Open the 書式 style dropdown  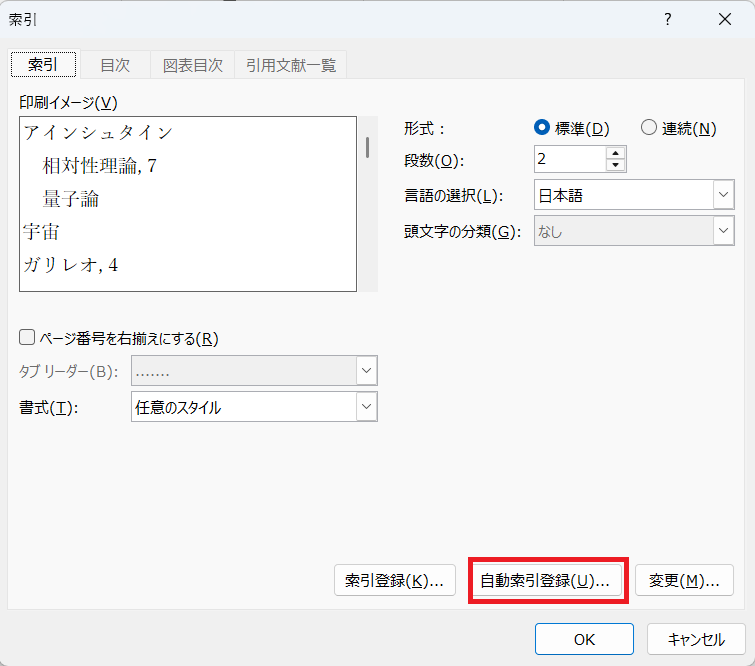click(366, 407)
